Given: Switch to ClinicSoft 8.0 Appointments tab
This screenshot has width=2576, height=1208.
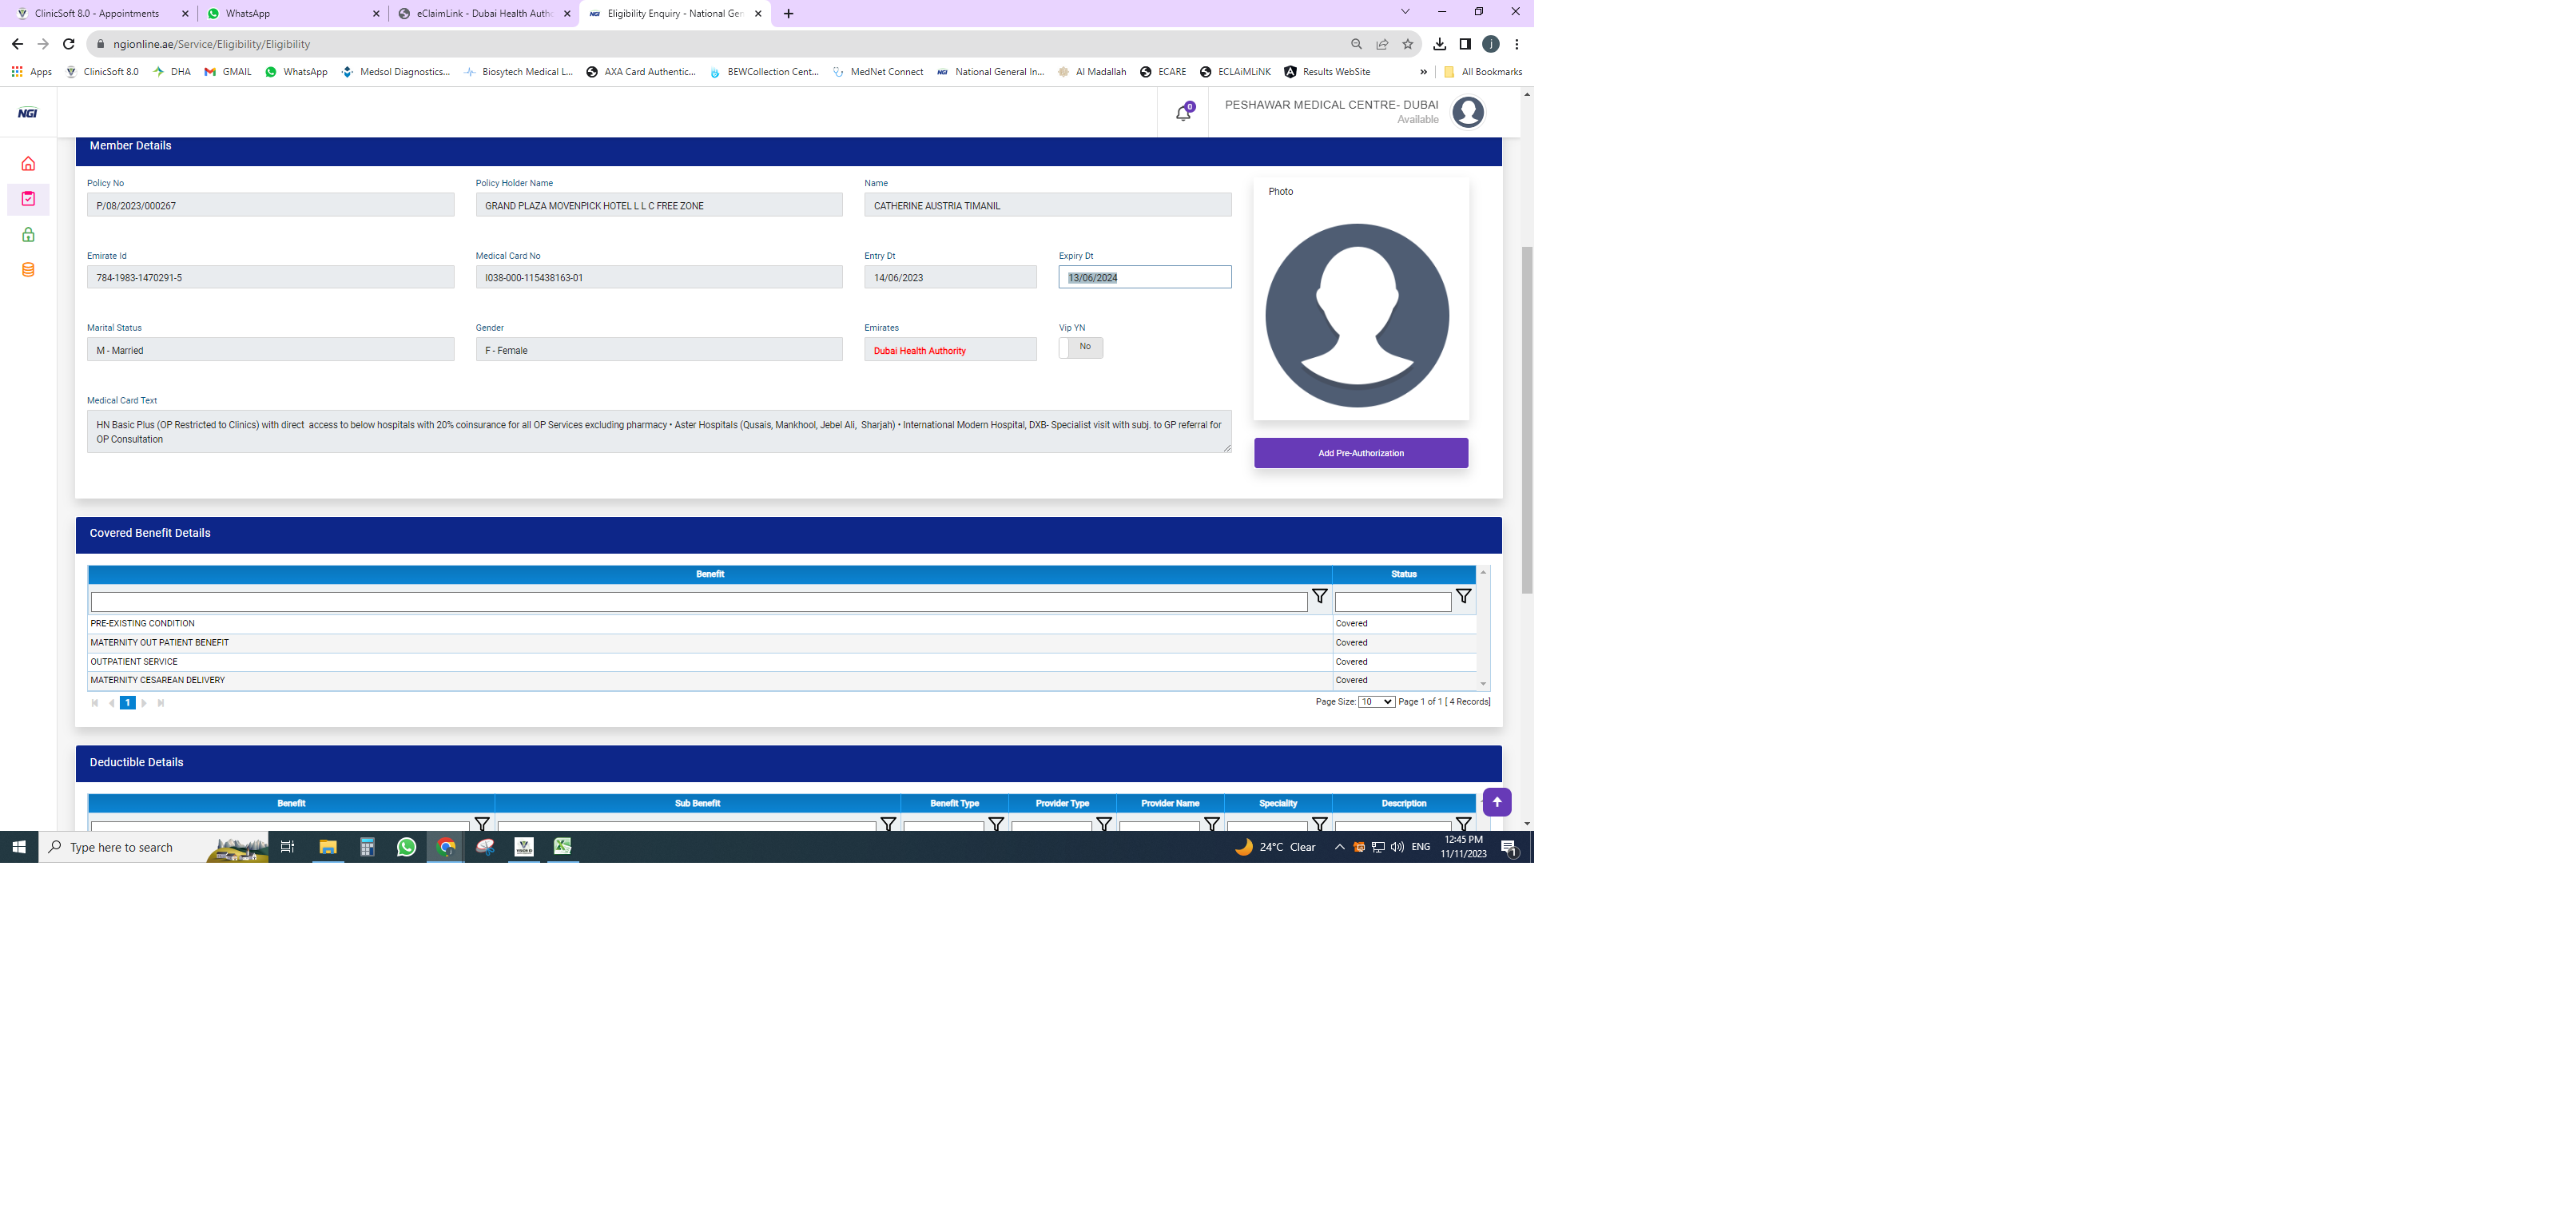Looking at the screenshot, I should [97, 14].
